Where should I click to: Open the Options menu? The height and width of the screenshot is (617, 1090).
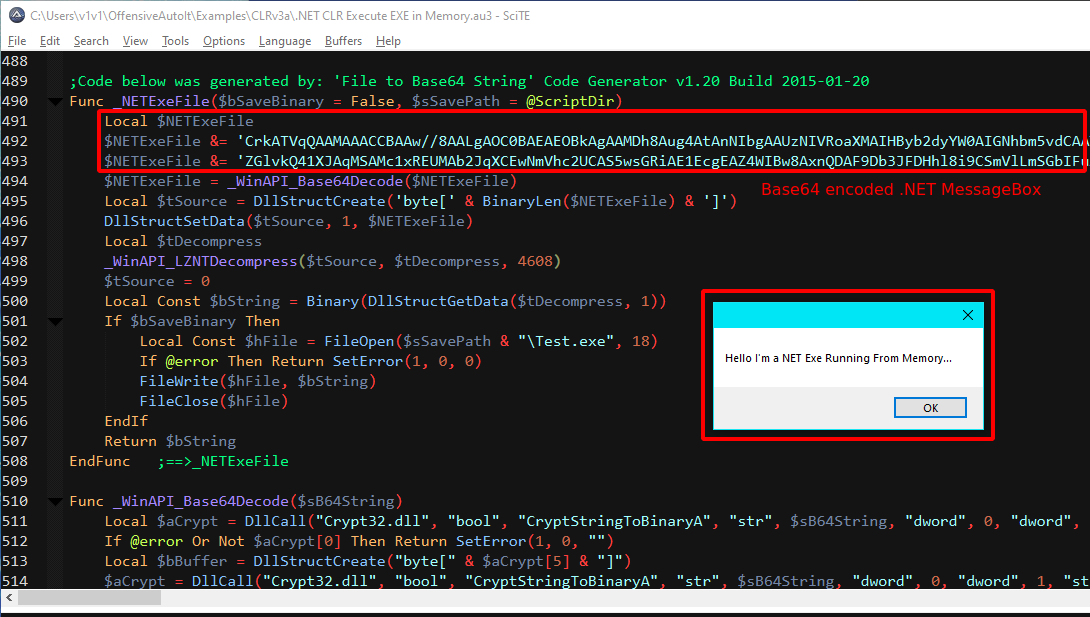coord(224,41)
